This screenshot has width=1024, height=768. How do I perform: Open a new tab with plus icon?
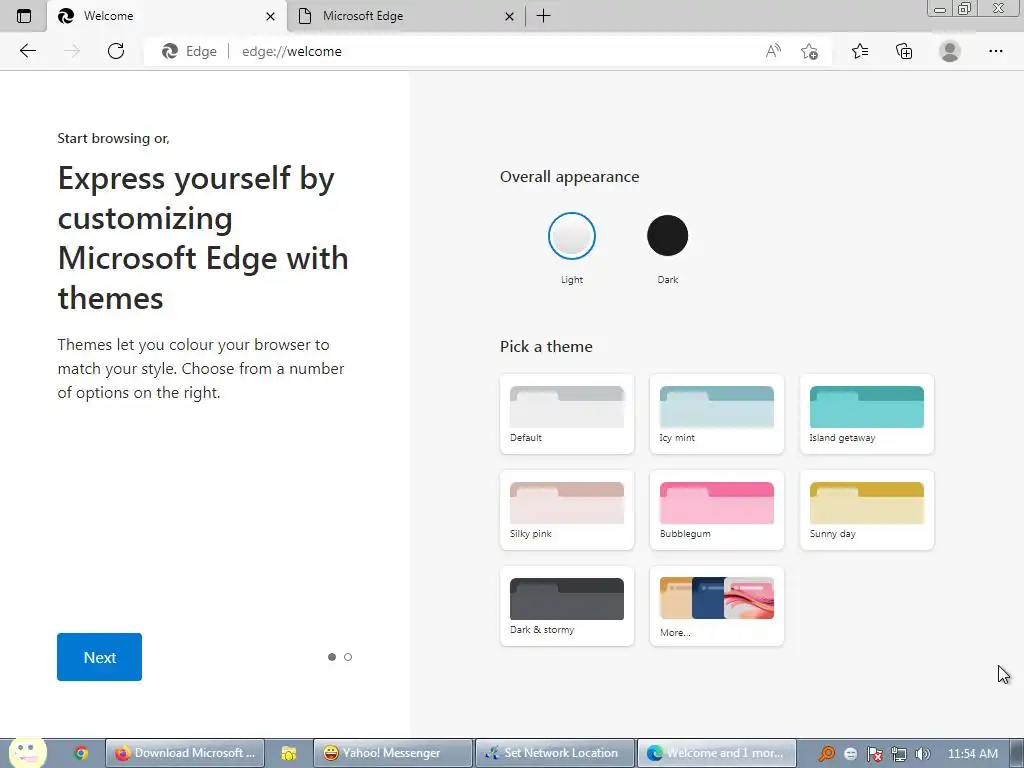543,16
